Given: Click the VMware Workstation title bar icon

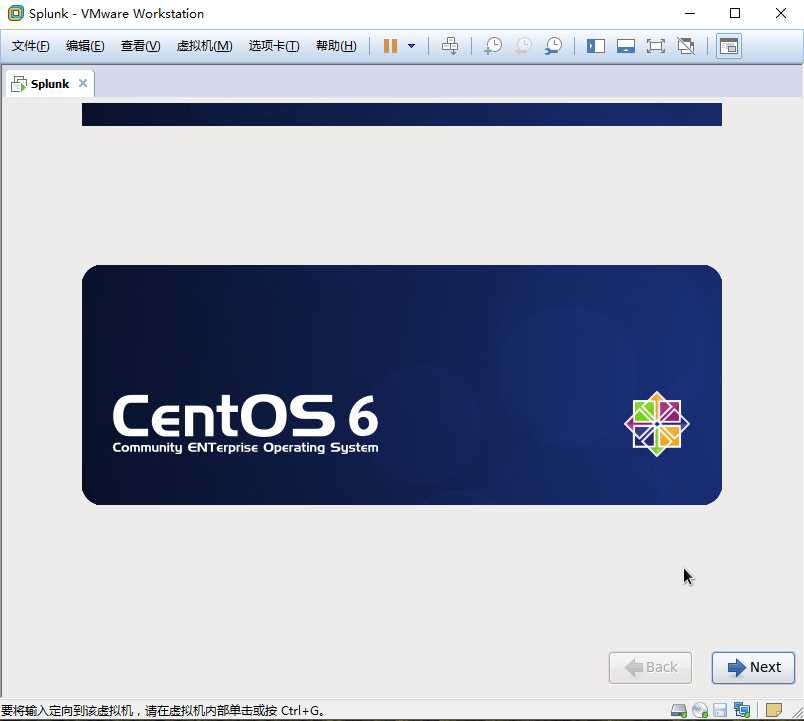Looking at the screenshot, I should pyautogui.click(x=15, y=13).
